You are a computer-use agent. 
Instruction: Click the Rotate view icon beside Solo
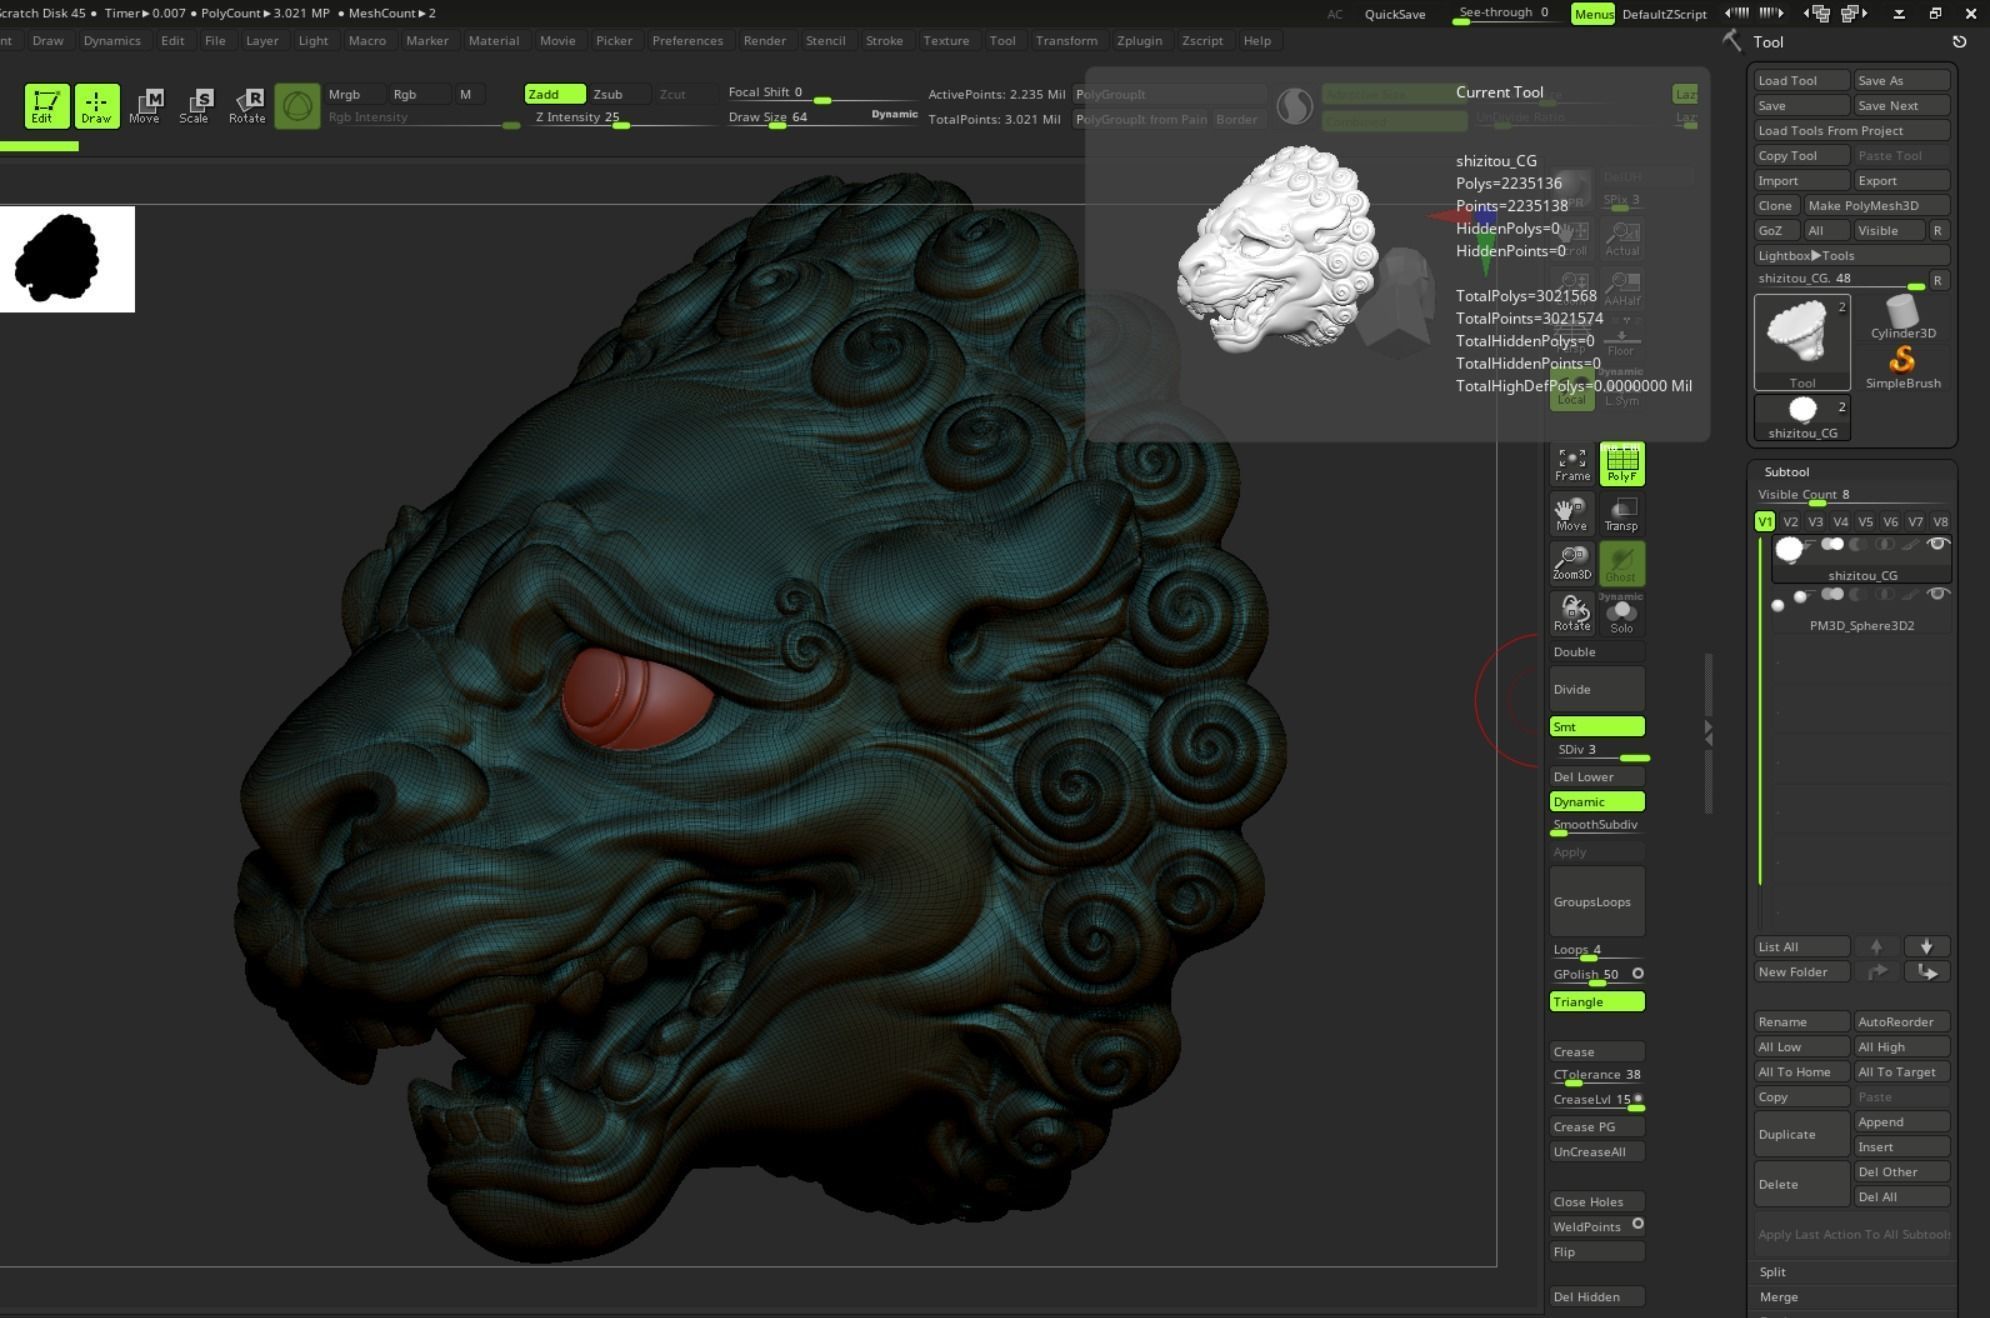pyautogui.click(x=1572, y=613)
